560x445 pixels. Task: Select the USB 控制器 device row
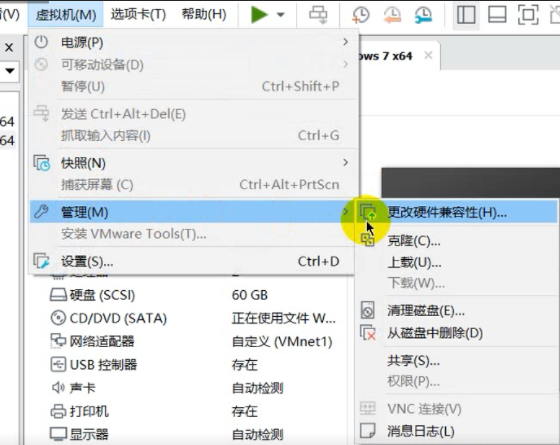pos(193,365)
